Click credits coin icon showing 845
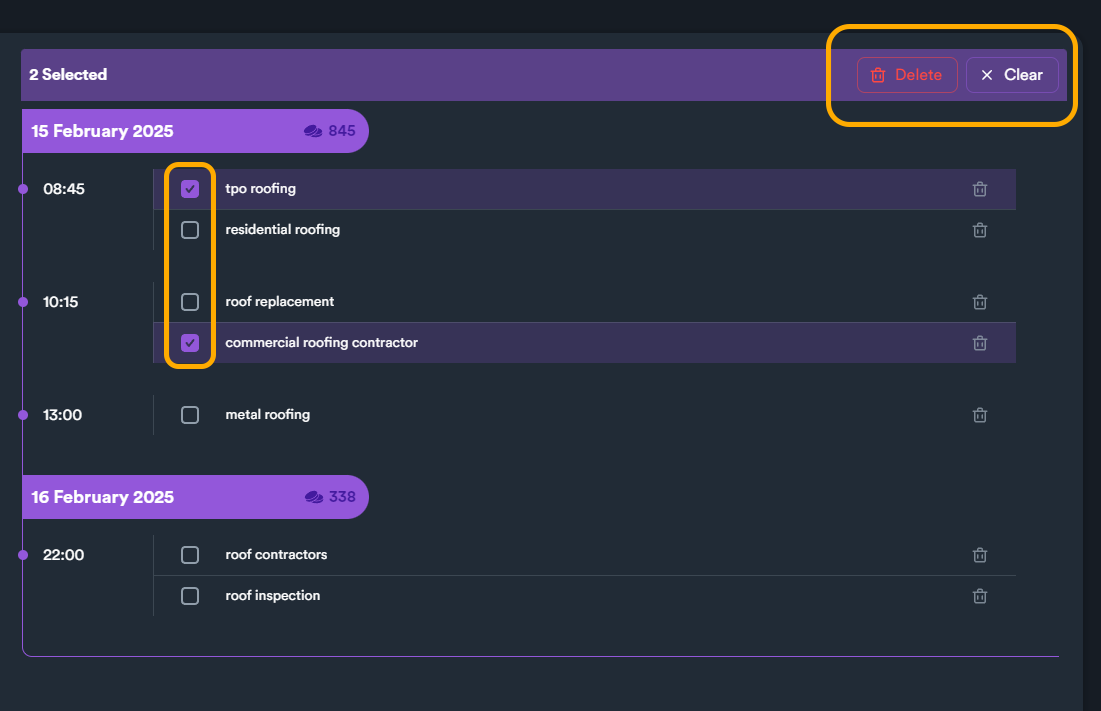Screen dimensions: 1101x711 click(313, 131)
